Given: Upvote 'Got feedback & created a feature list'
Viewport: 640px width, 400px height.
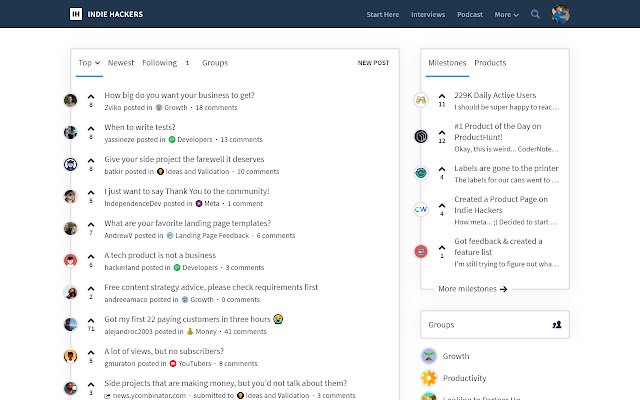Looking at the screenshot, I should click(442, 248).
